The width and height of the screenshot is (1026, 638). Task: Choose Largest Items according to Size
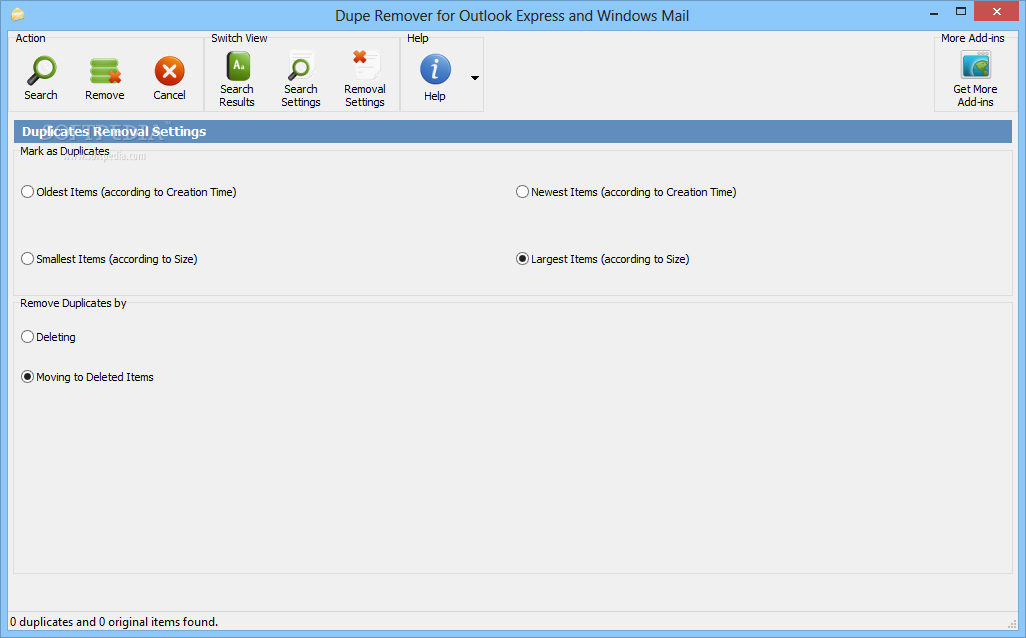(x=603, y=259)
